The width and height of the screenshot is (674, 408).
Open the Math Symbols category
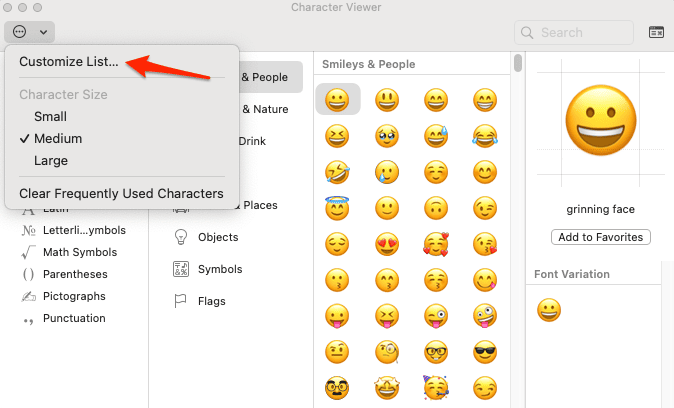point(79,252)
